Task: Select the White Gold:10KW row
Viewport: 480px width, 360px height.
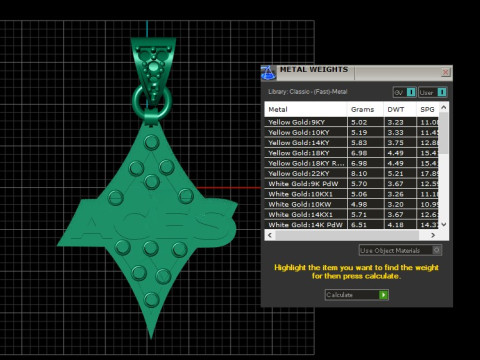Action: (x=352, y=204)
